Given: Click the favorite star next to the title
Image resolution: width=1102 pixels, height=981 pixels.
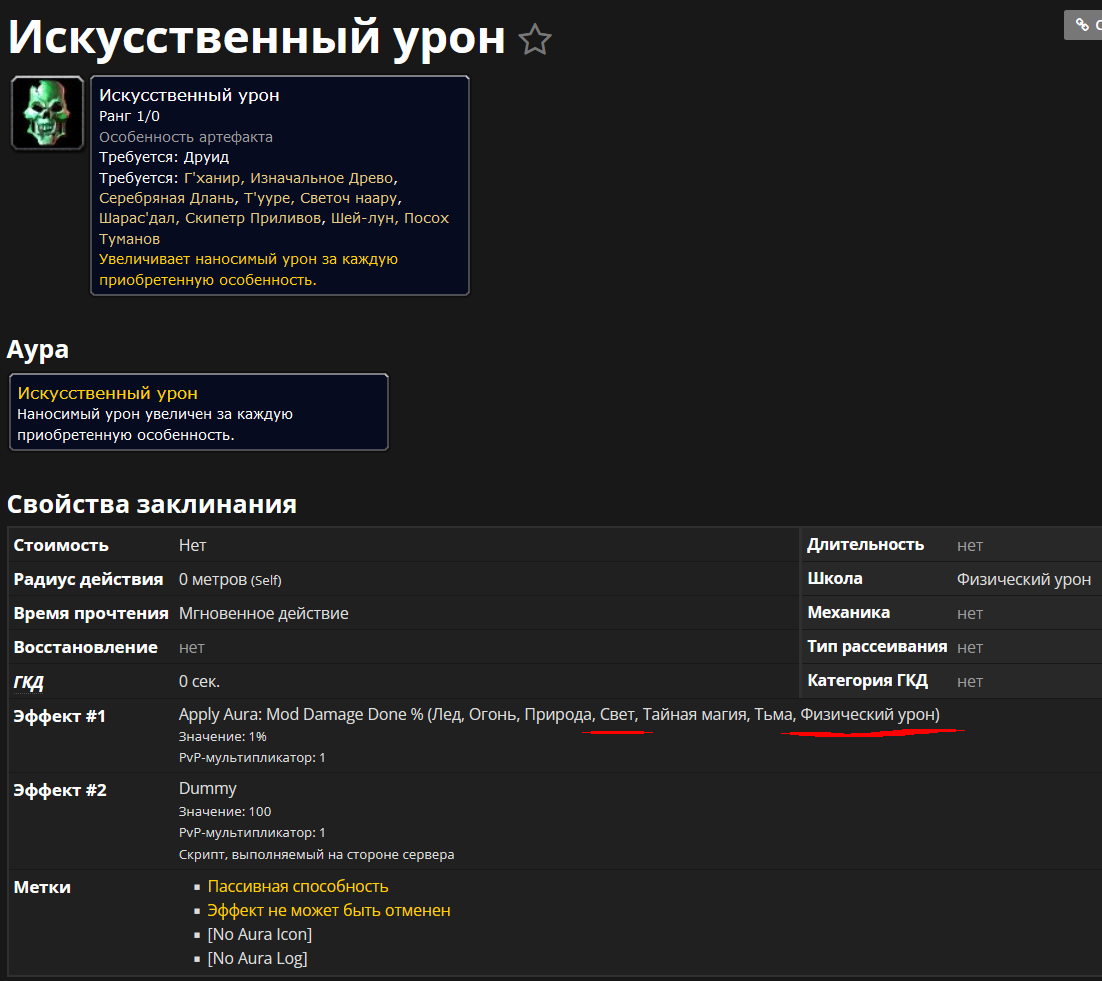Looking at the screenshot, I should click(x=535, y=40).
